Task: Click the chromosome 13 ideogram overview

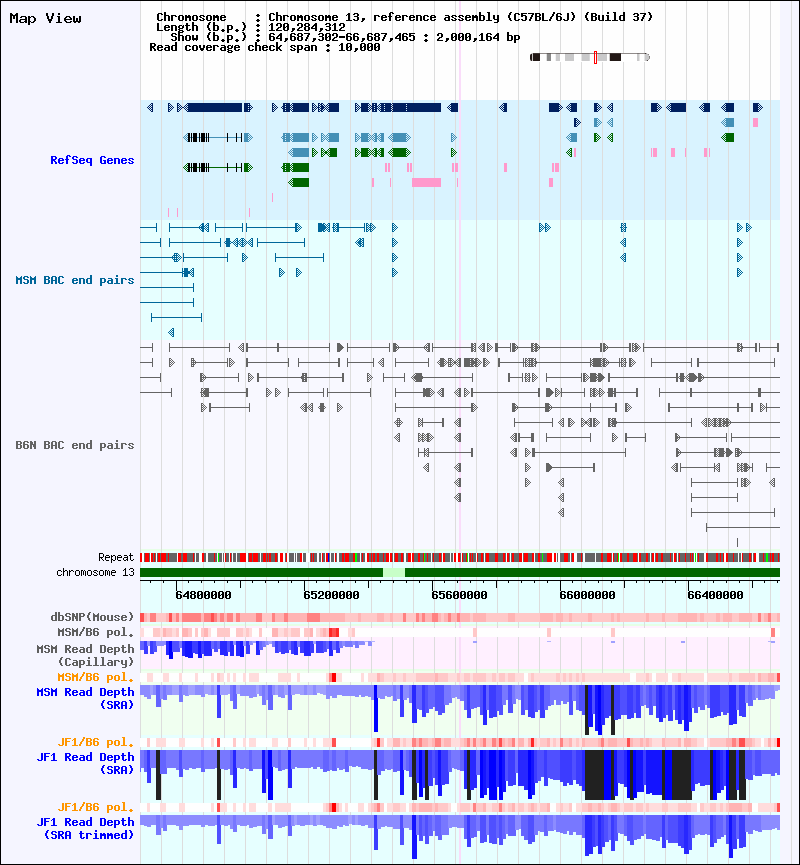Action: click(x=590, y=57)
